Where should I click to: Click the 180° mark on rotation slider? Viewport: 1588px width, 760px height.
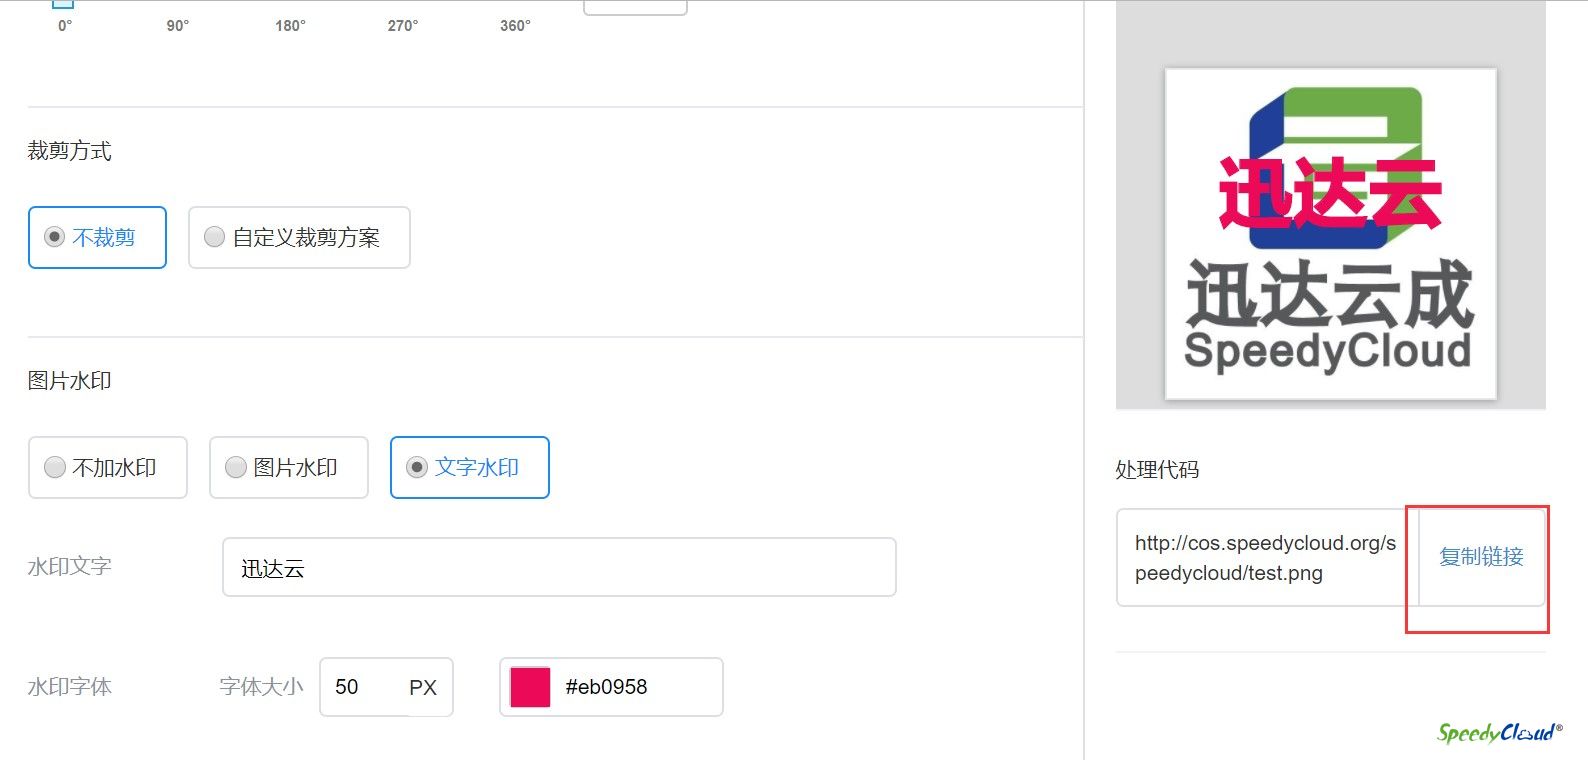290,26
